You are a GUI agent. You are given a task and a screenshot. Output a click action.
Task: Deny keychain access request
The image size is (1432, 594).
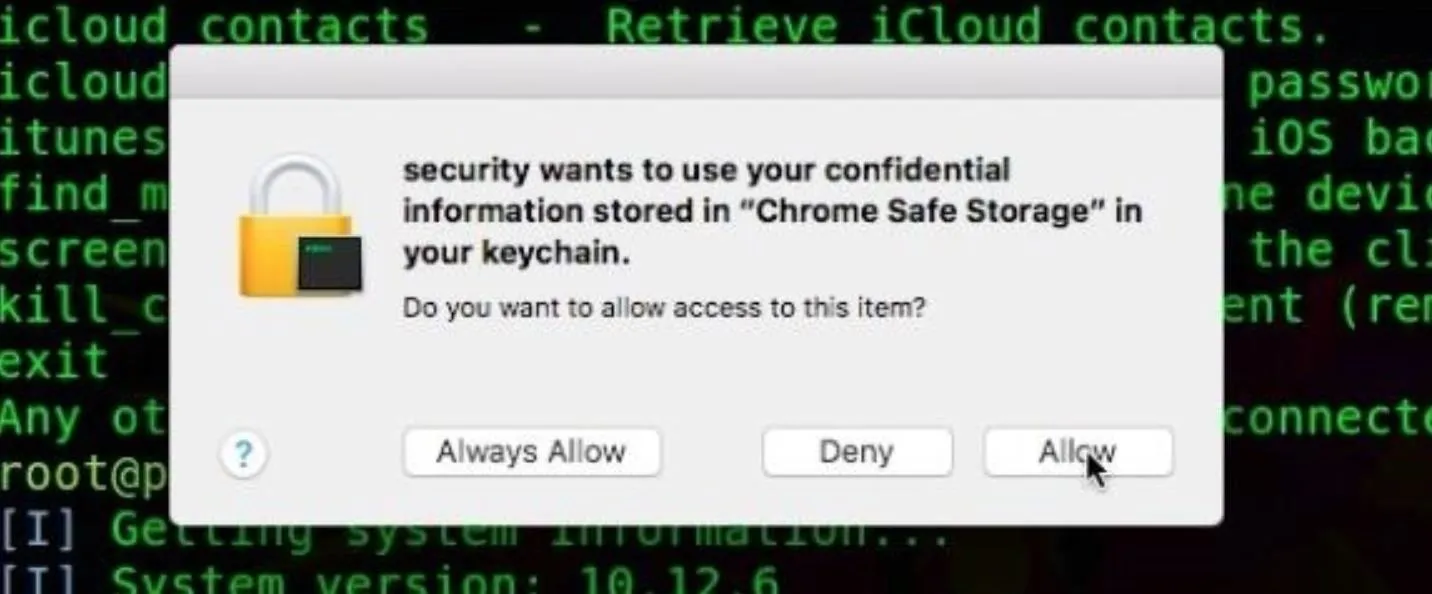[x=857, y=453]
